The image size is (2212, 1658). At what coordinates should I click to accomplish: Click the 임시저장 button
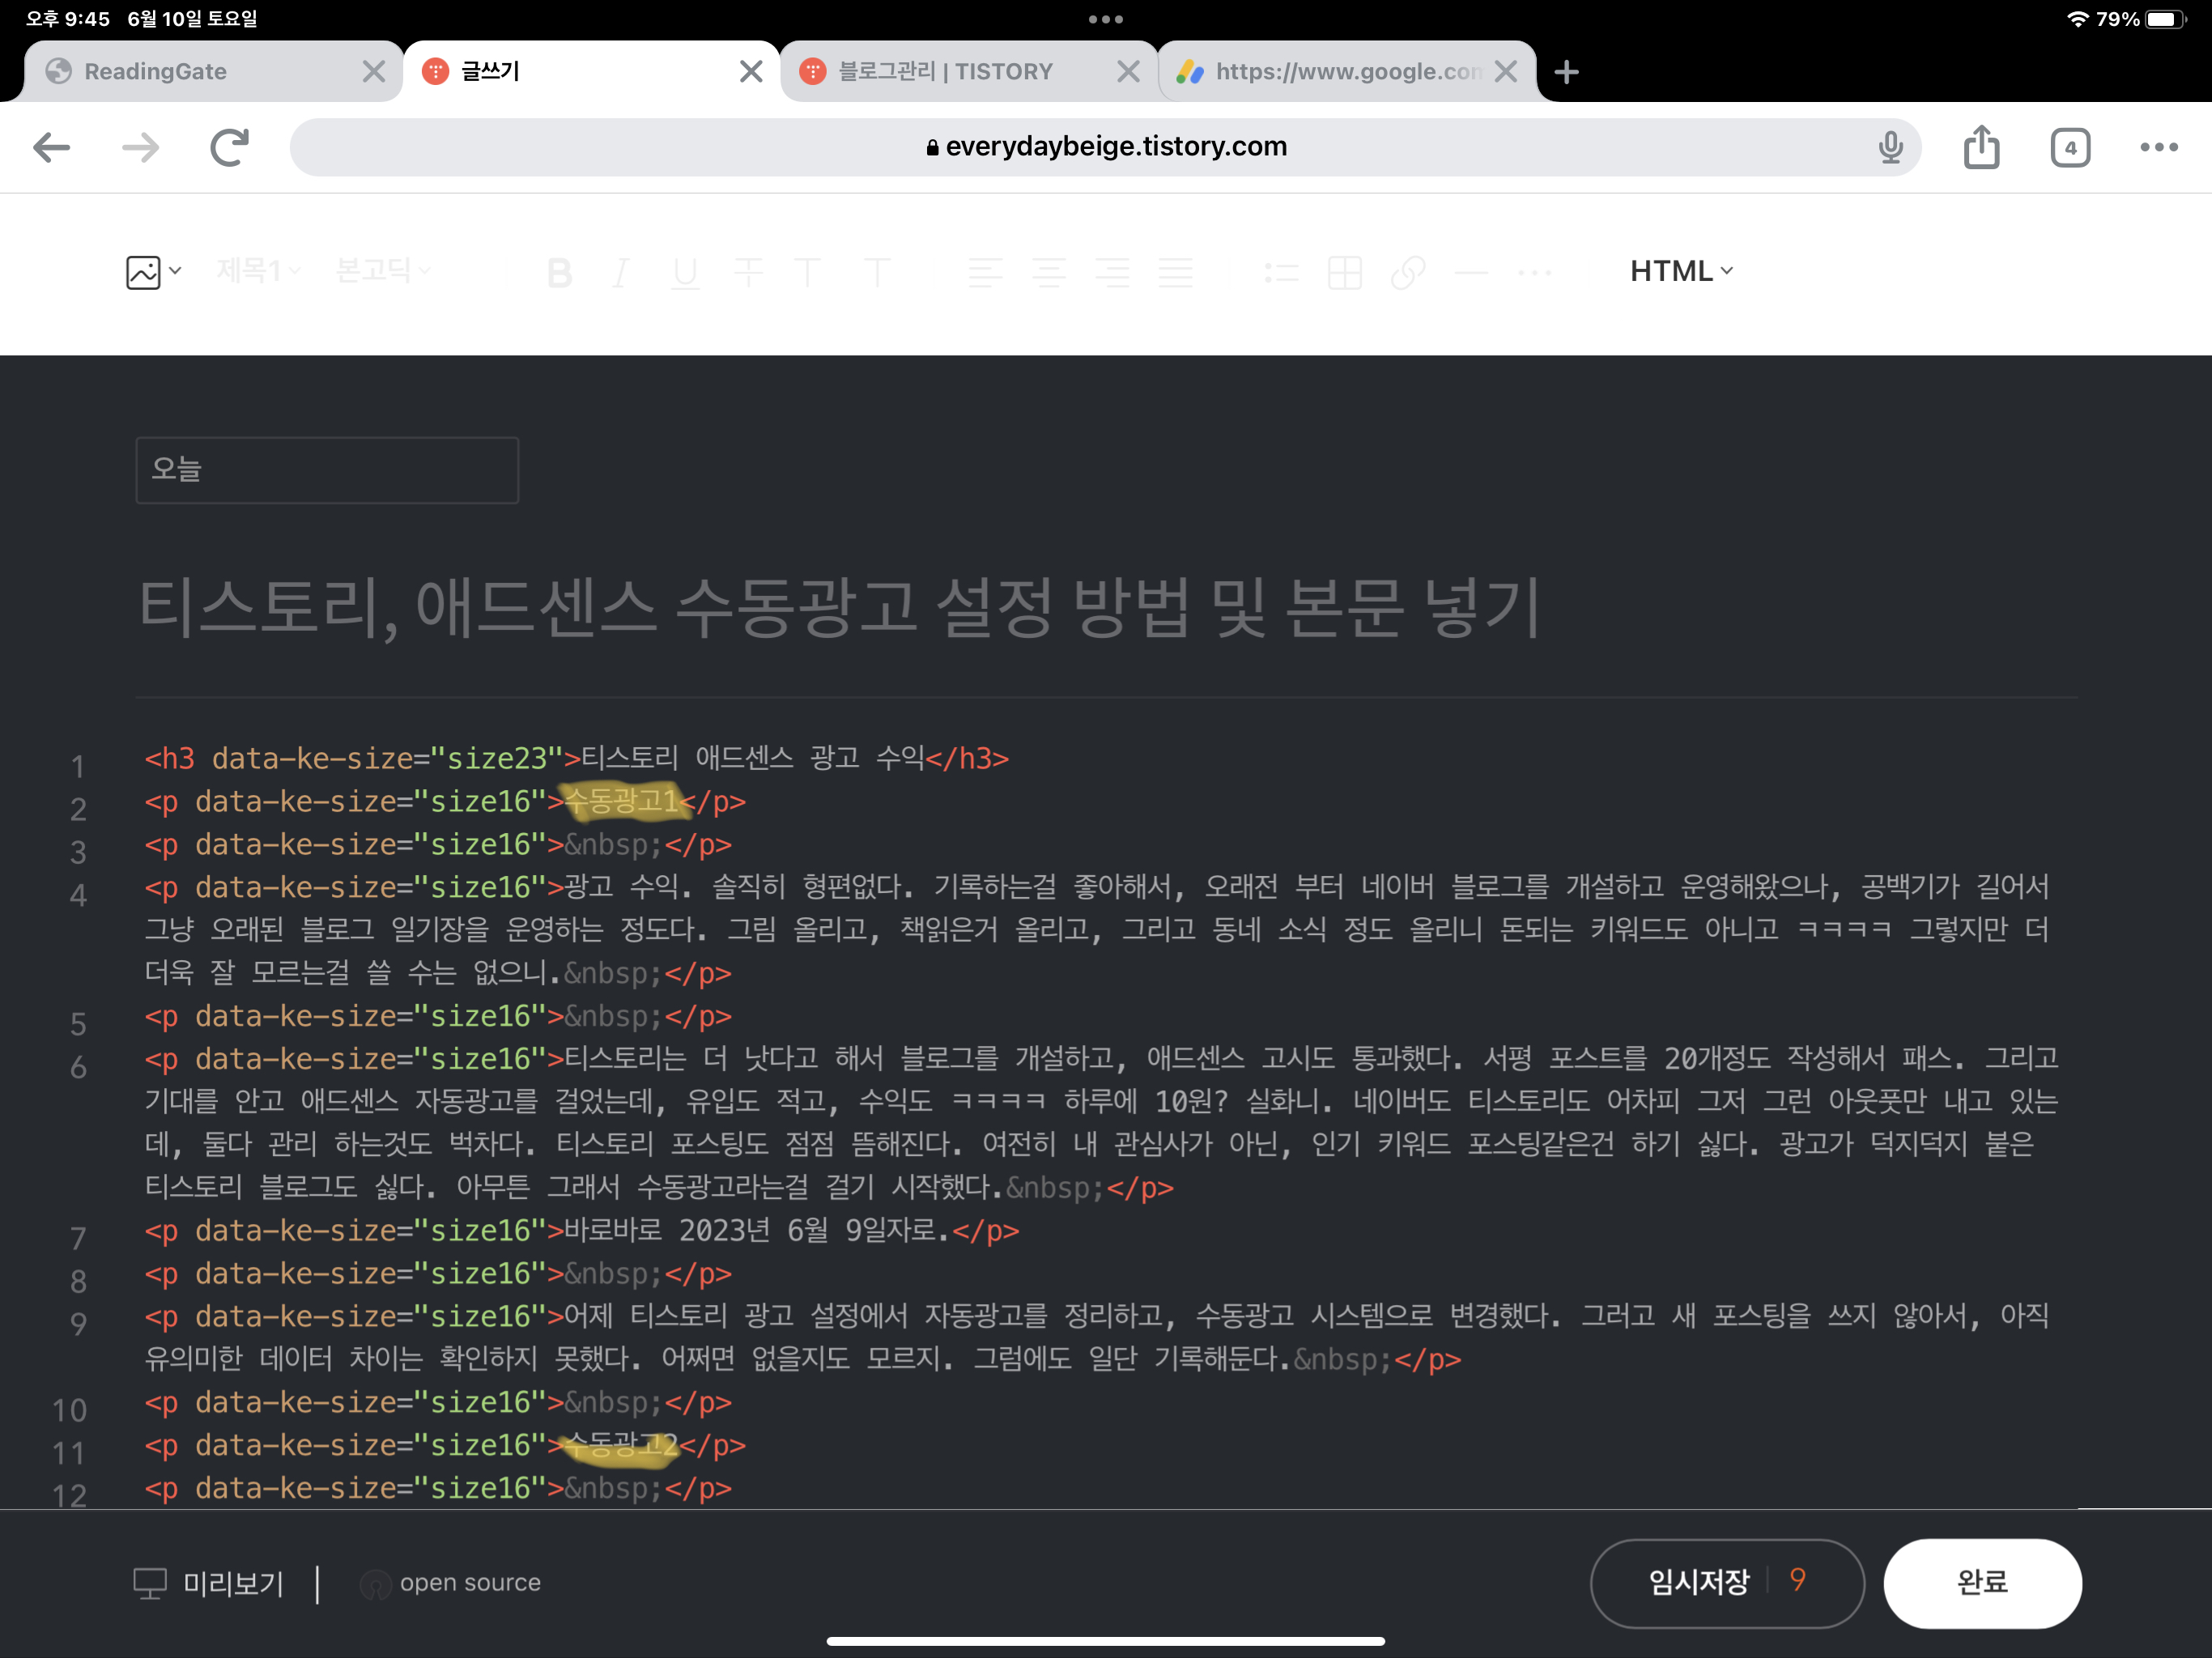point(1700,1582)
